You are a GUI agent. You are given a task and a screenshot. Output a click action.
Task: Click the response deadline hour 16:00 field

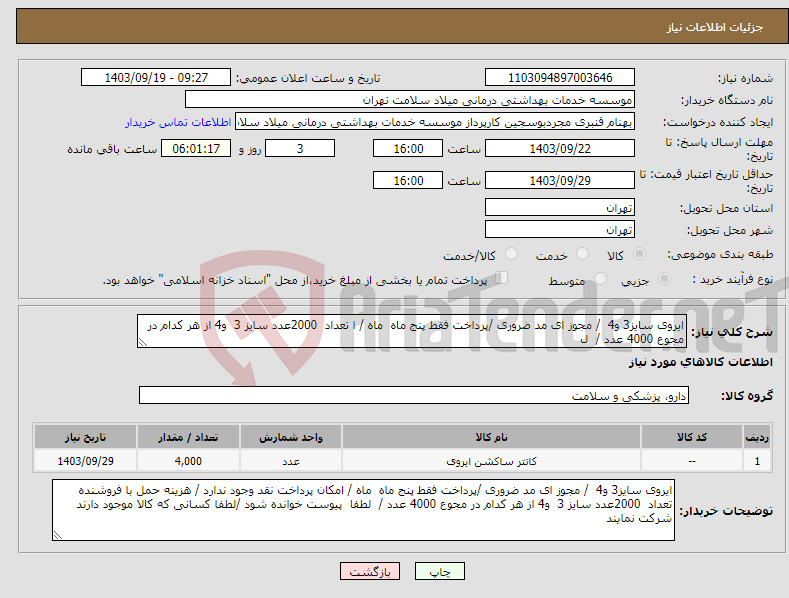tap(408, 148)
